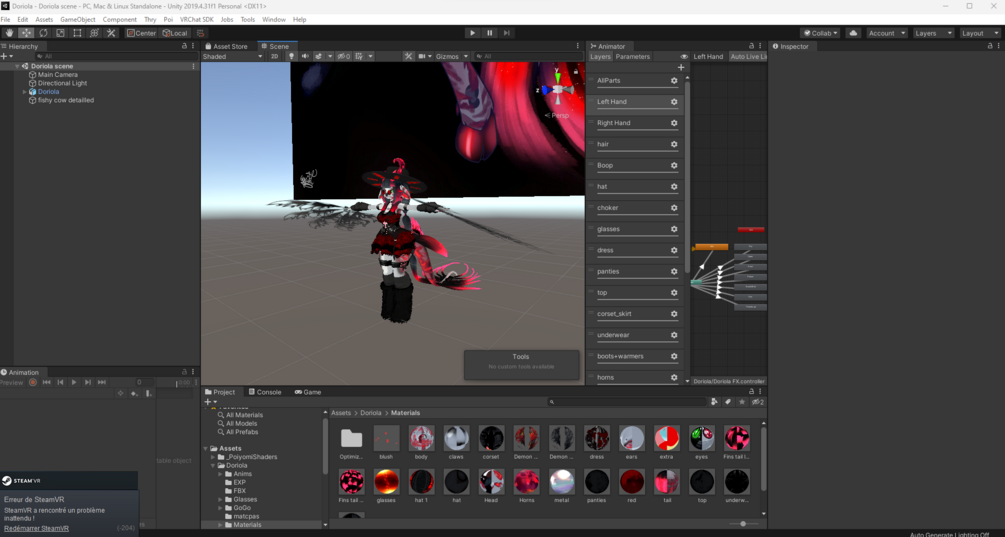The image size is (1005, 537).
Task: Click the Center pivot mode button
Action: click(141, 33)
